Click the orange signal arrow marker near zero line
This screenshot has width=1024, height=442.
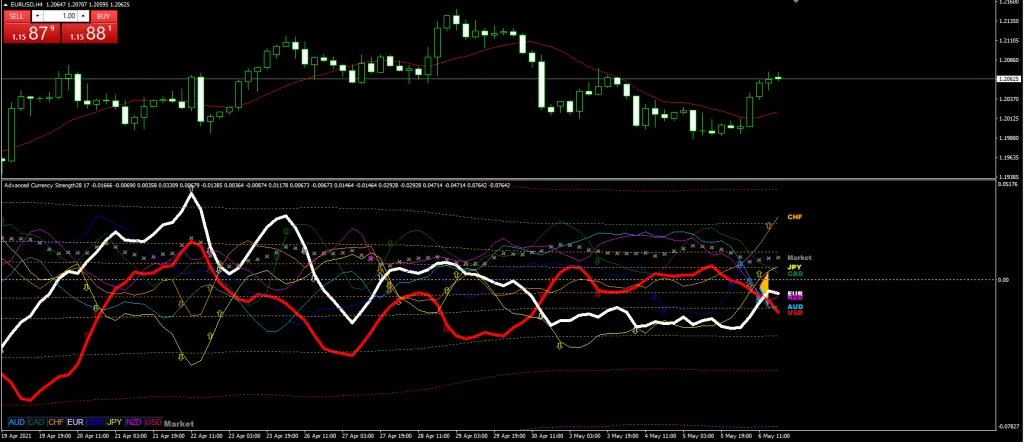click(765, 286)
